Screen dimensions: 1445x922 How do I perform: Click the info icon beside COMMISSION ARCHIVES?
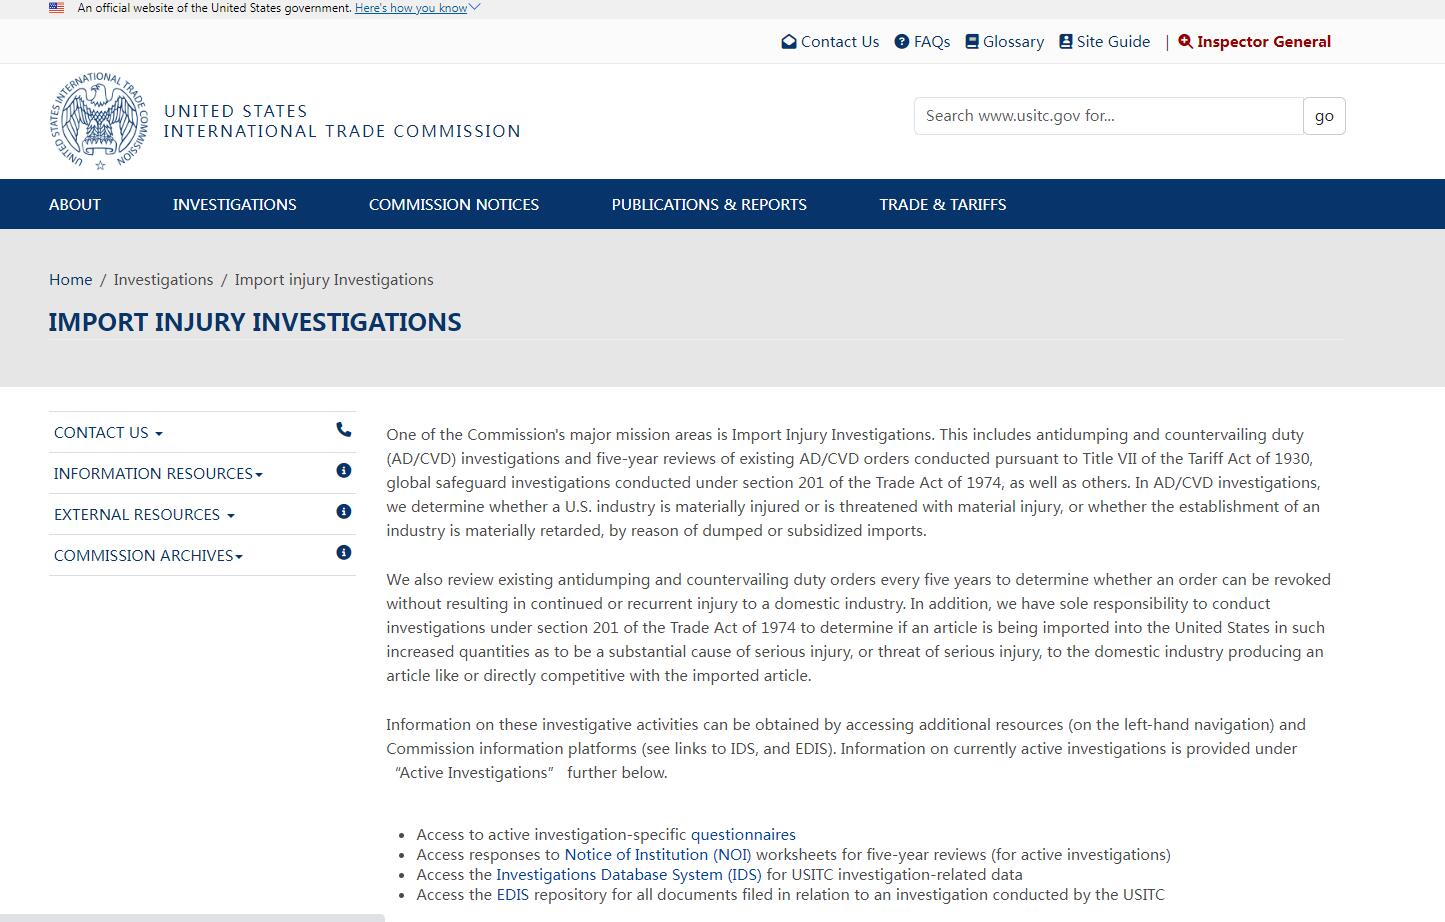(x=343, y=552)
